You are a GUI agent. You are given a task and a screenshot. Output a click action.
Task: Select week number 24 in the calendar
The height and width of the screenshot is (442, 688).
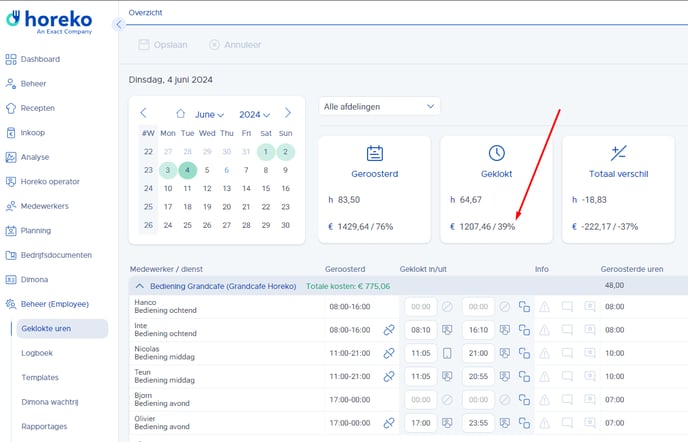[x=148, y=188]
